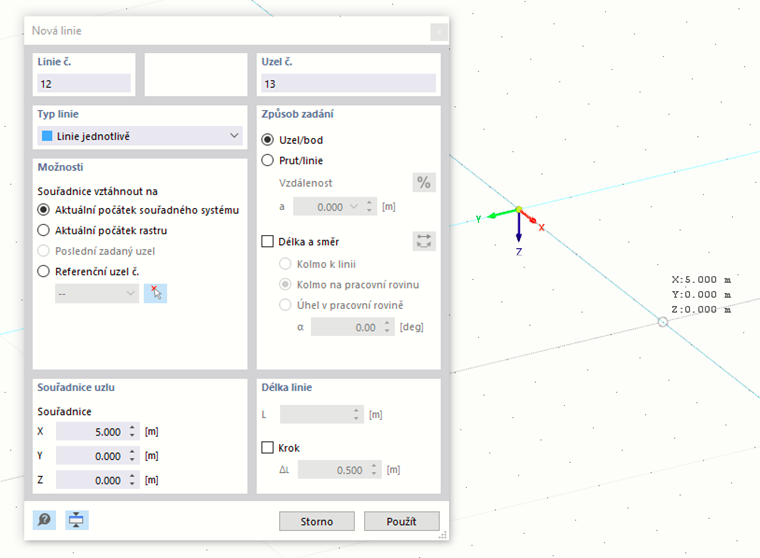Image resolution: width=760 pixels, height=558 pixels.
Task: Click the Uzel č. field with 13
Action: pos(348,83)
